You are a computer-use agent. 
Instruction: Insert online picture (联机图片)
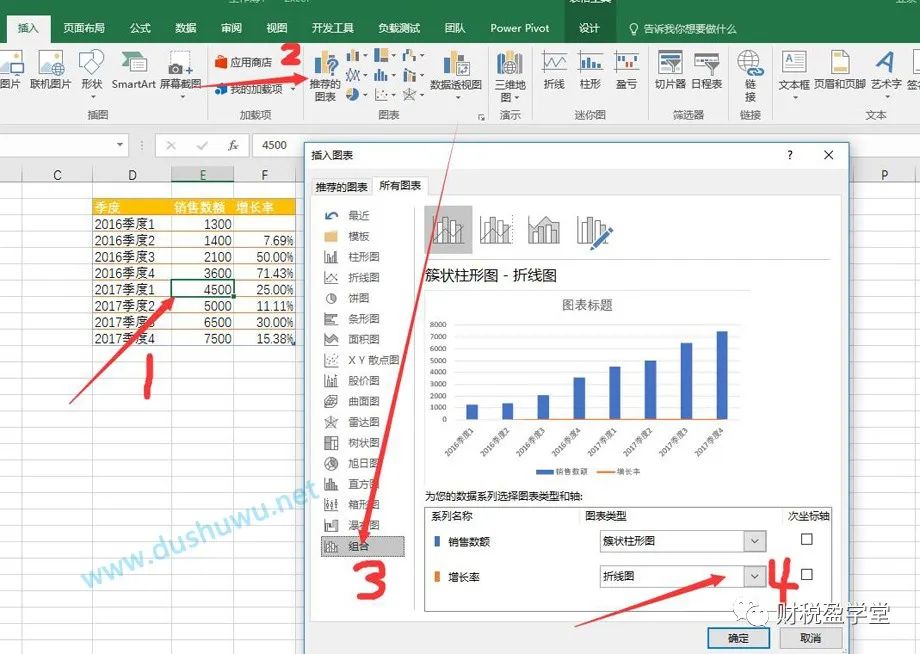(50, 70)
